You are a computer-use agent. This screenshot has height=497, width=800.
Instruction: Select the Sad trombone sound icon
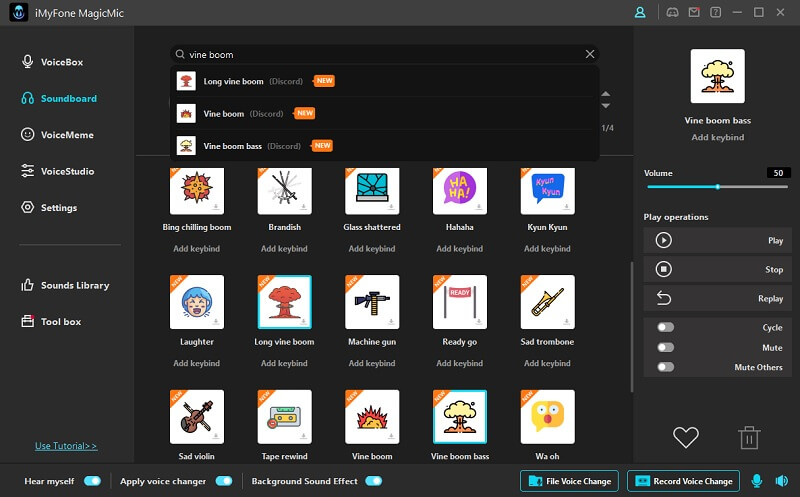pyautogui.click(x=547, y=302)
